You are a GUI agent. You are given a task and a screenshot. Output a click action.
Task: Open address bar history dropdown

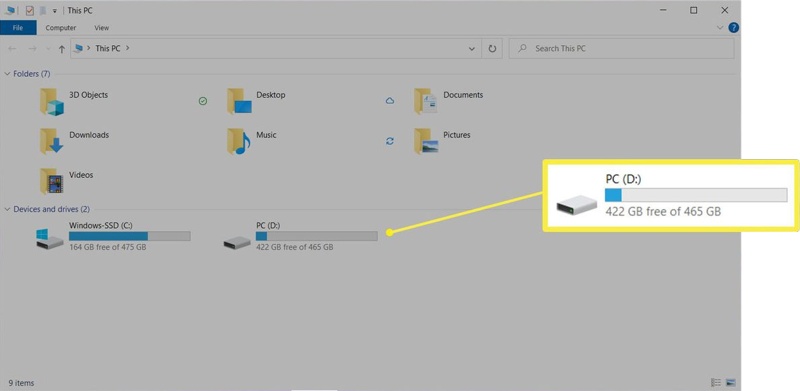(x=471, y=48)
